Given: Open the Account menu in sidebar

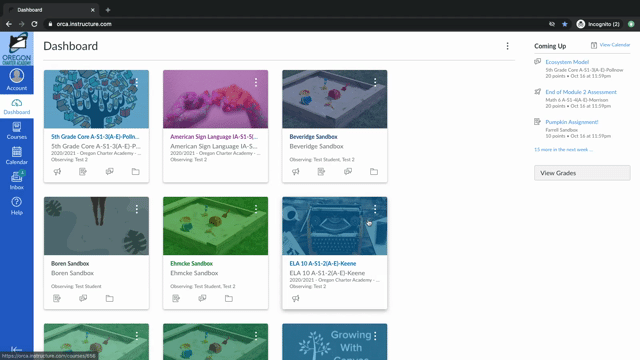Looking at the screenshot, I should pos(17,80).
